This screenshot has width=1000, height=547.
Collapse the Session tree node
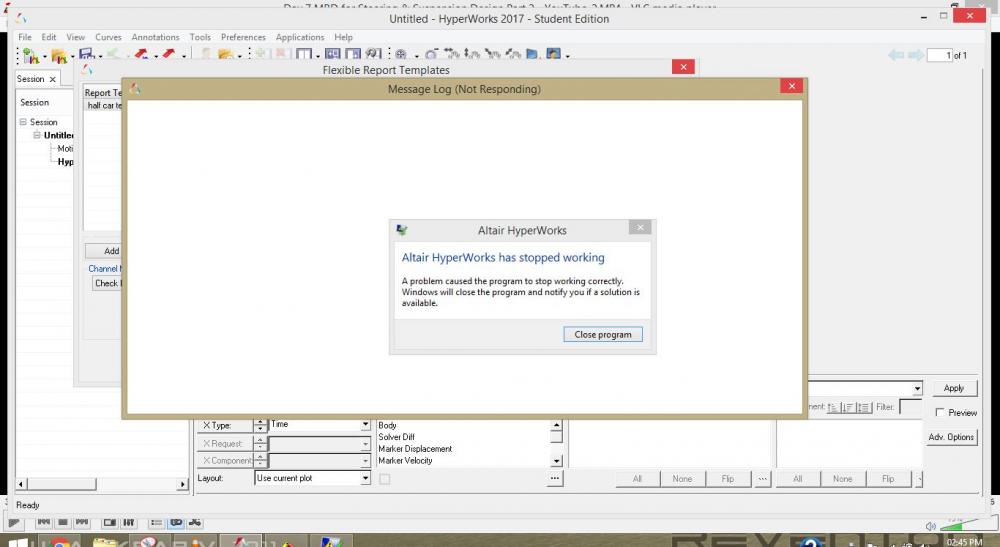click(23, 122)
